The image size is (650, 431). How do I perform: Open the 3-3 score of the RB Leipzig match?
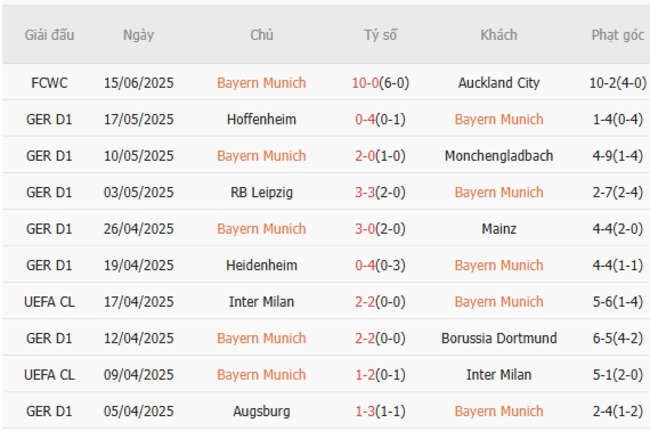[x=366, y=192]
